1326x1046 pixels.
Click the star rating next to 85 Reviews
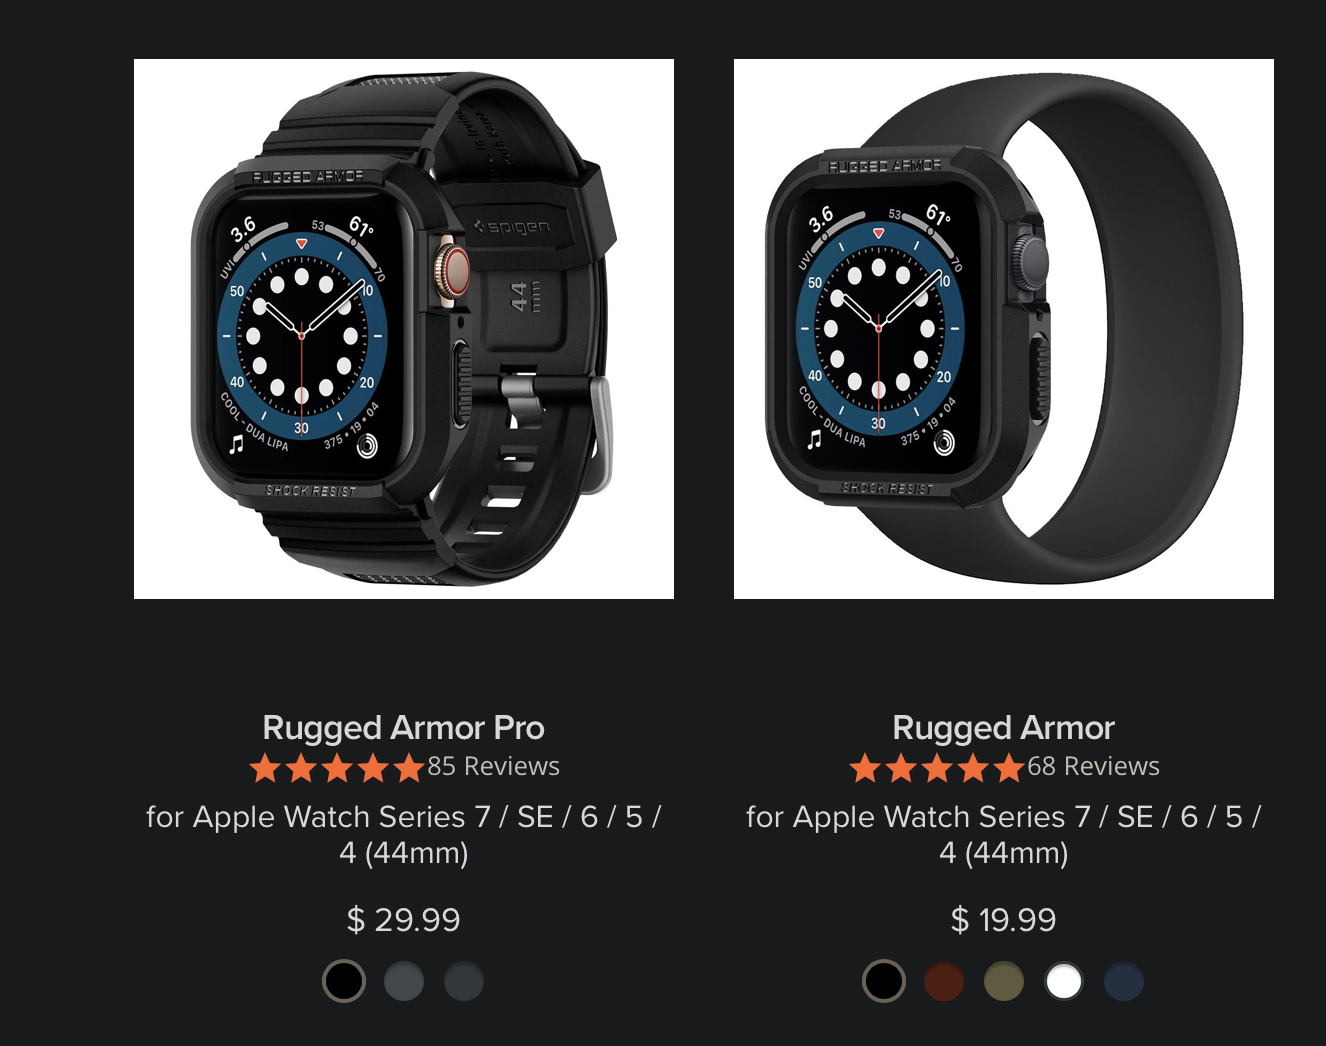point(337,767)
